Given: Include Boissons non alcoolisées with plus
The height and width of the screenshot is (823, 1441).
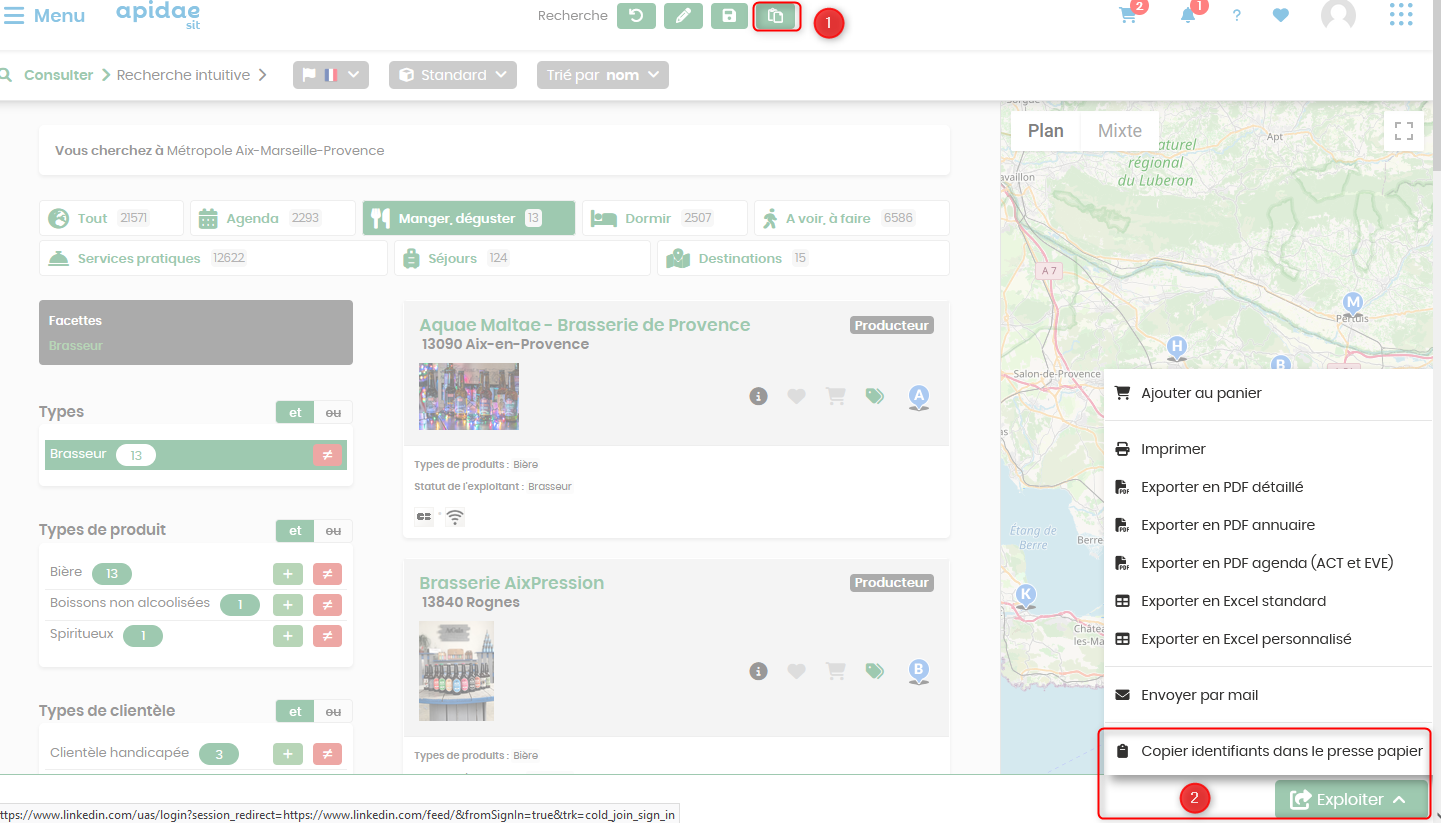Looking at the screenshot, I should (x=287, y=605).
